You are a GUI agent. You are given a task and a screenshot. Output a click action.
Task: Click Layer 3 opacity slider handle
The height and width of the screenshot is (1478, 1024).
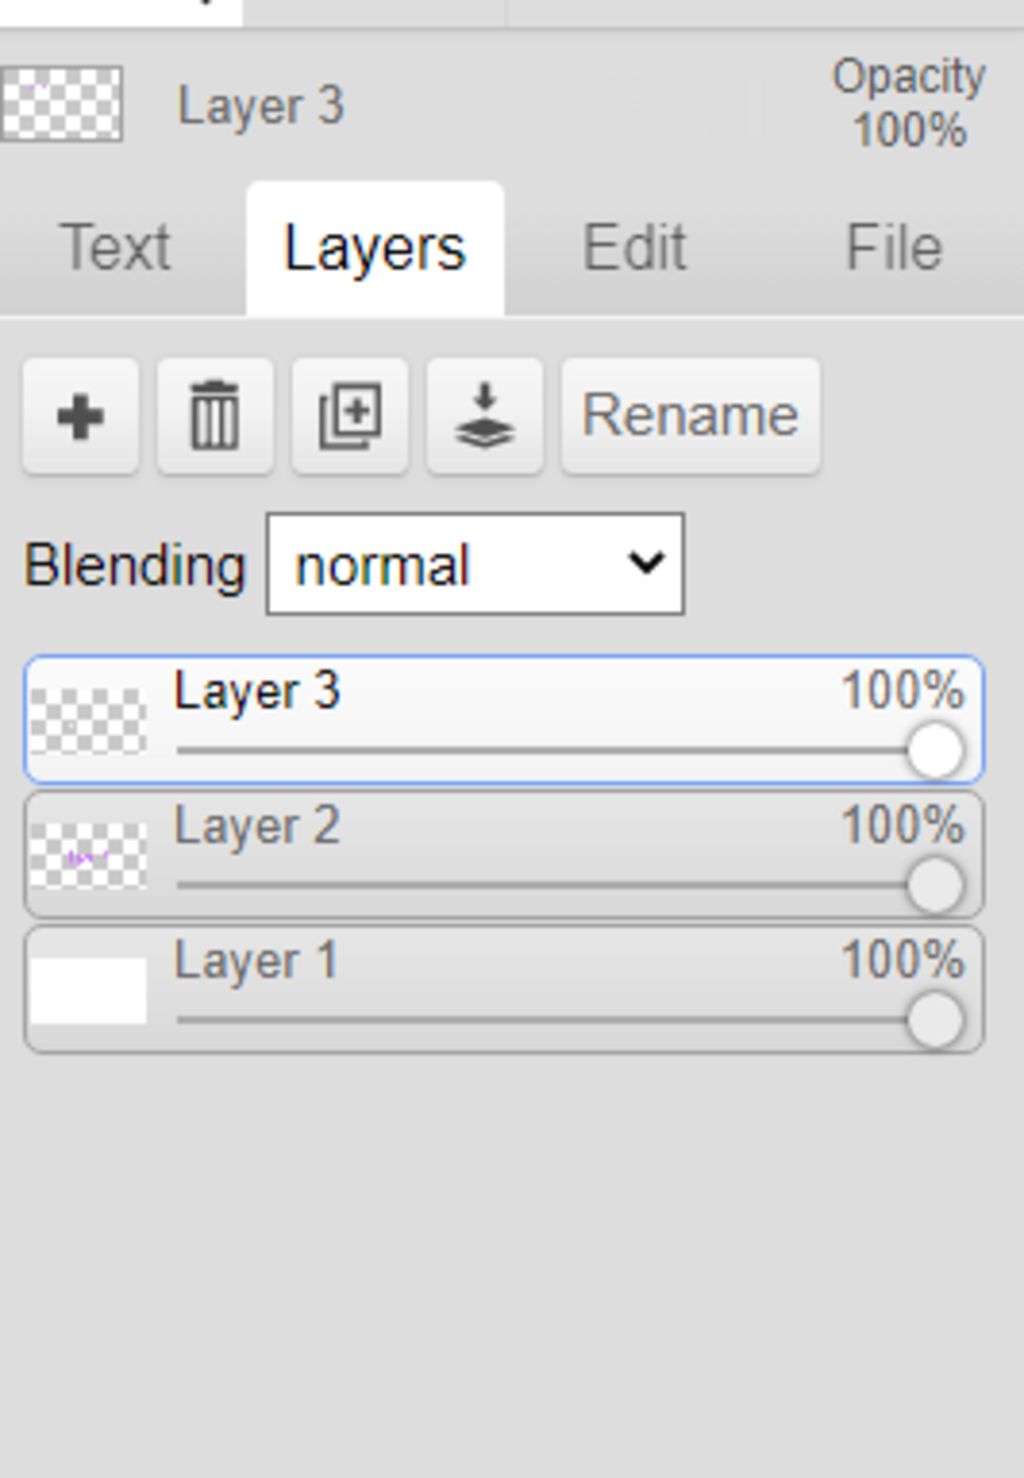pyautogui.click(x=935, y=750)
